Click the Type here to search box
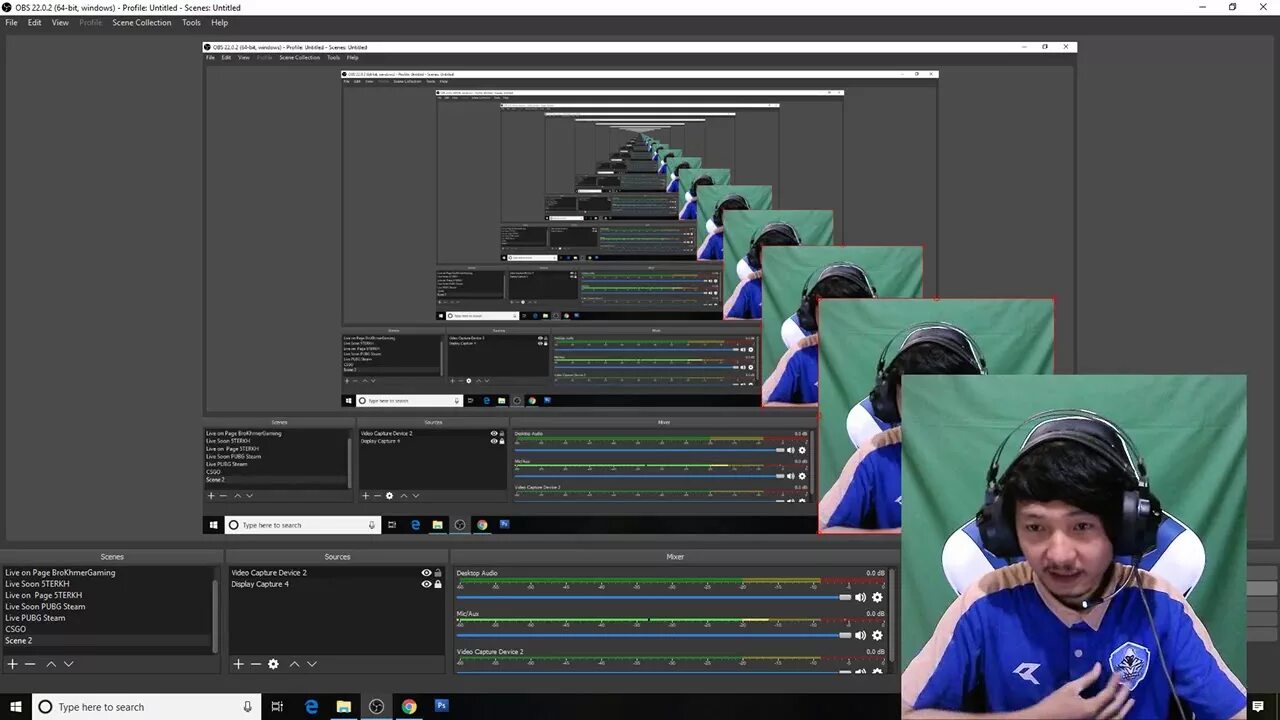 pyautogui.click(x=147, y=707)
